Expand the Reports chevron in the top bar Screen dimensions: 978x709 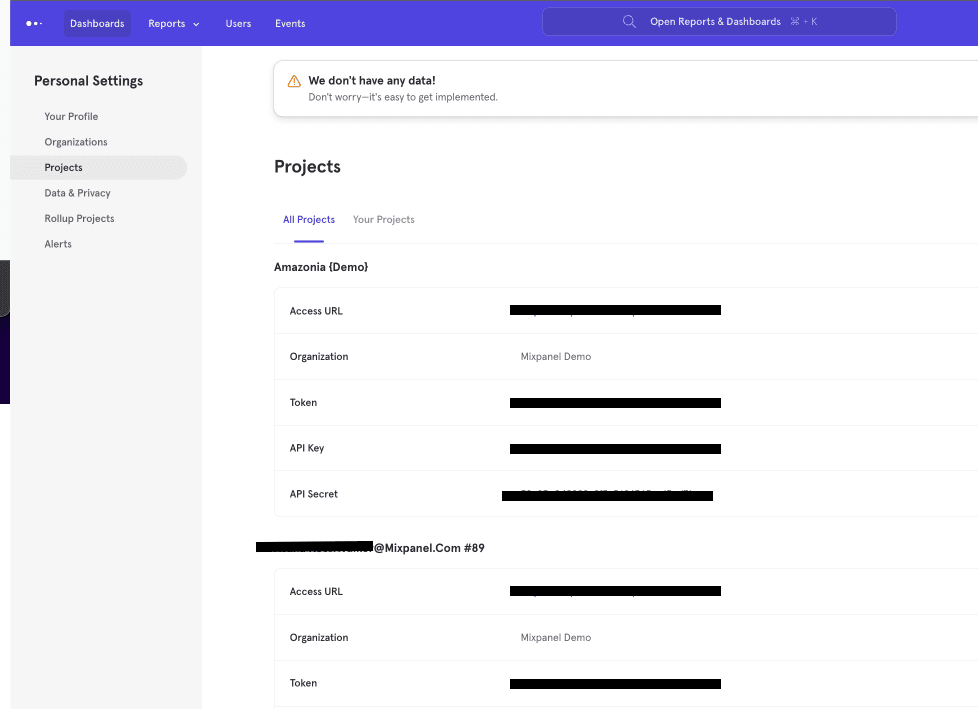[196, 24]
